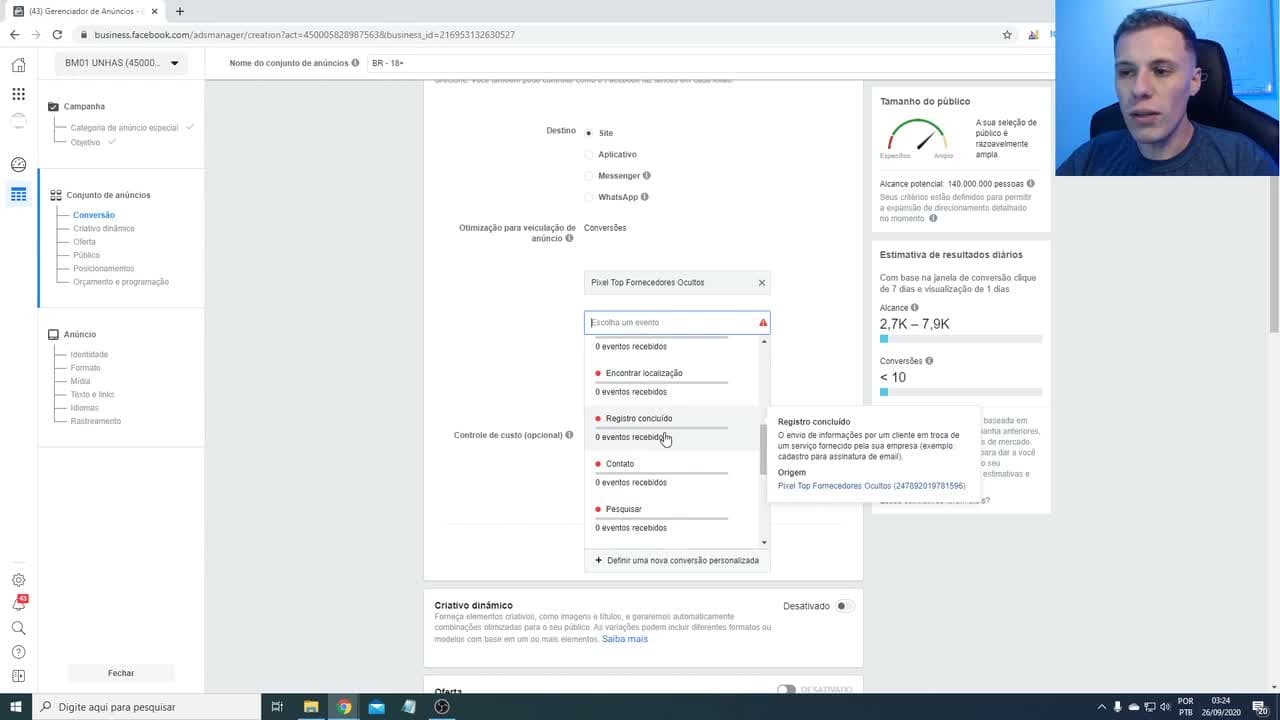The width and height of the screenshot is (1280, 720).
Task: Toggle the Oferta switch
Action: [x=786, y=690]
